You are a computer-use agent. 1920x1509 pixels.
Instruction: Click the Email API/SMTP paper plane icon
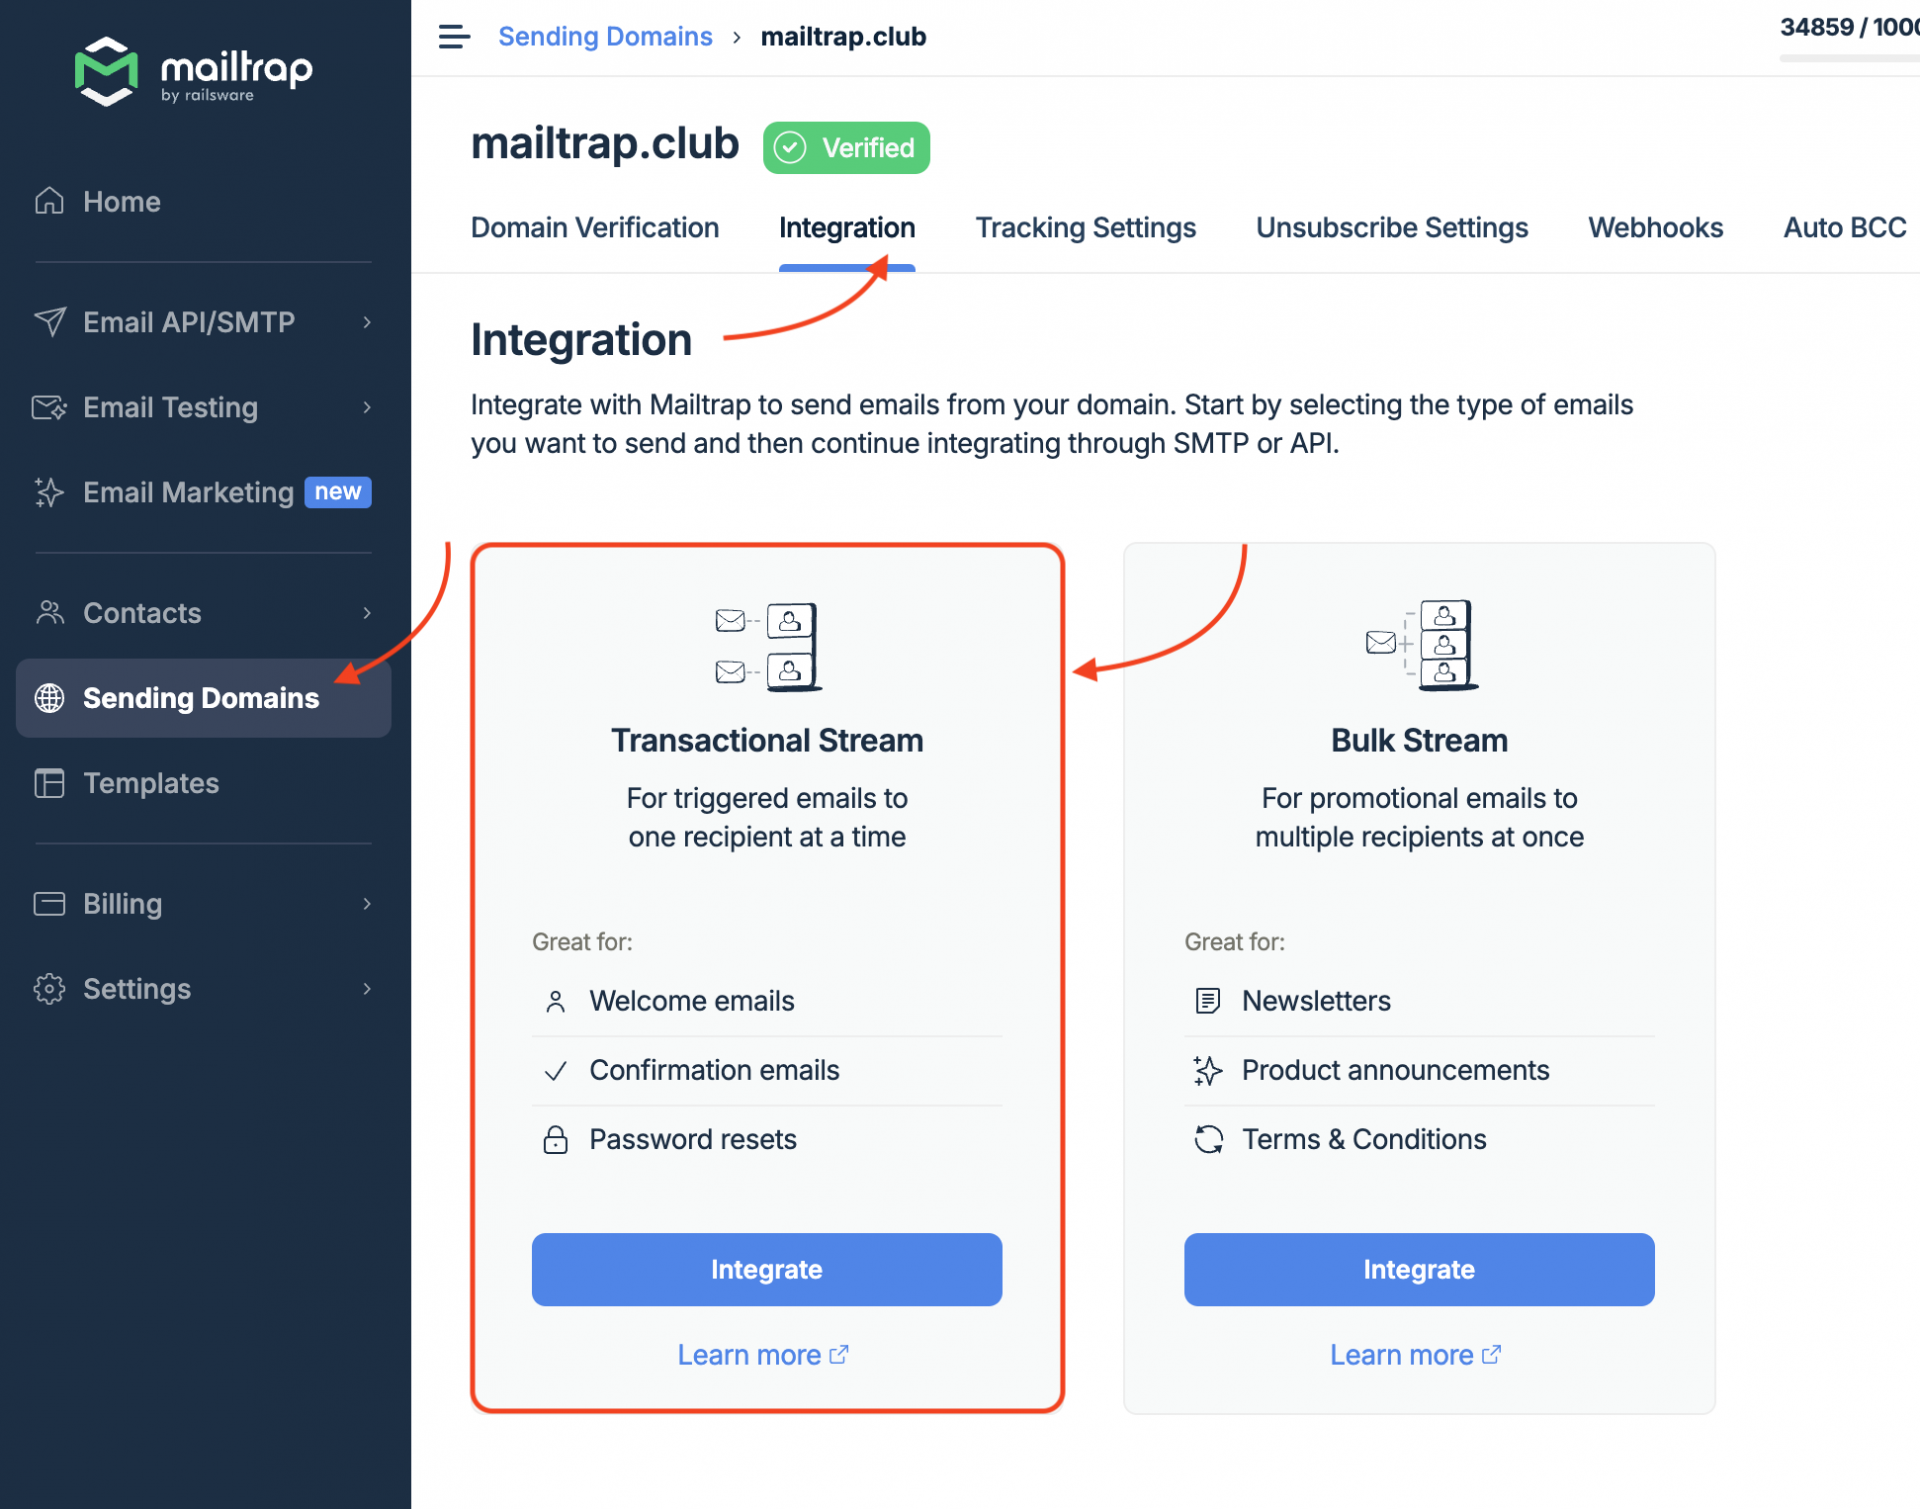pos(48,322)
